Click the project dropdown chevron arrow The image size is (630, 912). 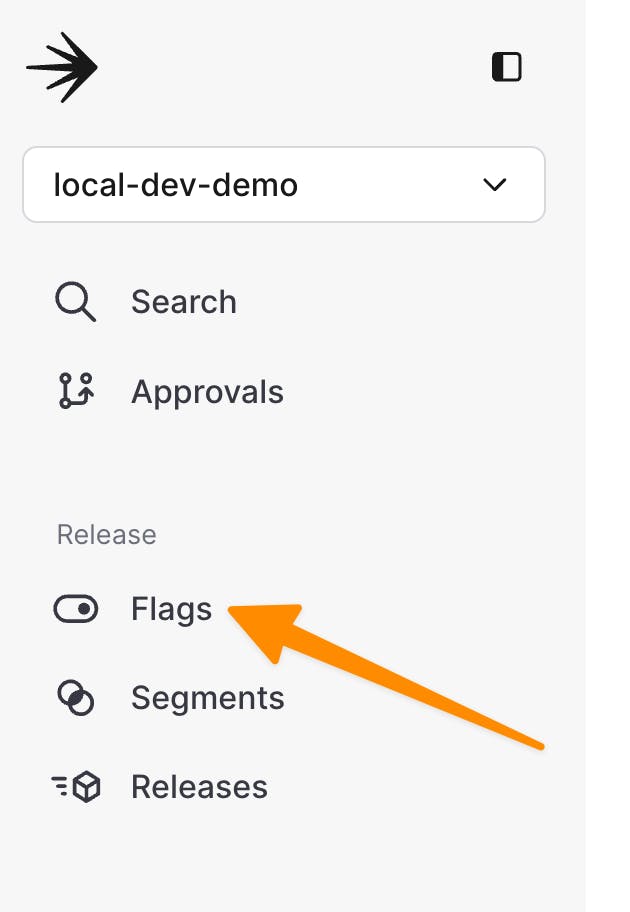[494, 185]
